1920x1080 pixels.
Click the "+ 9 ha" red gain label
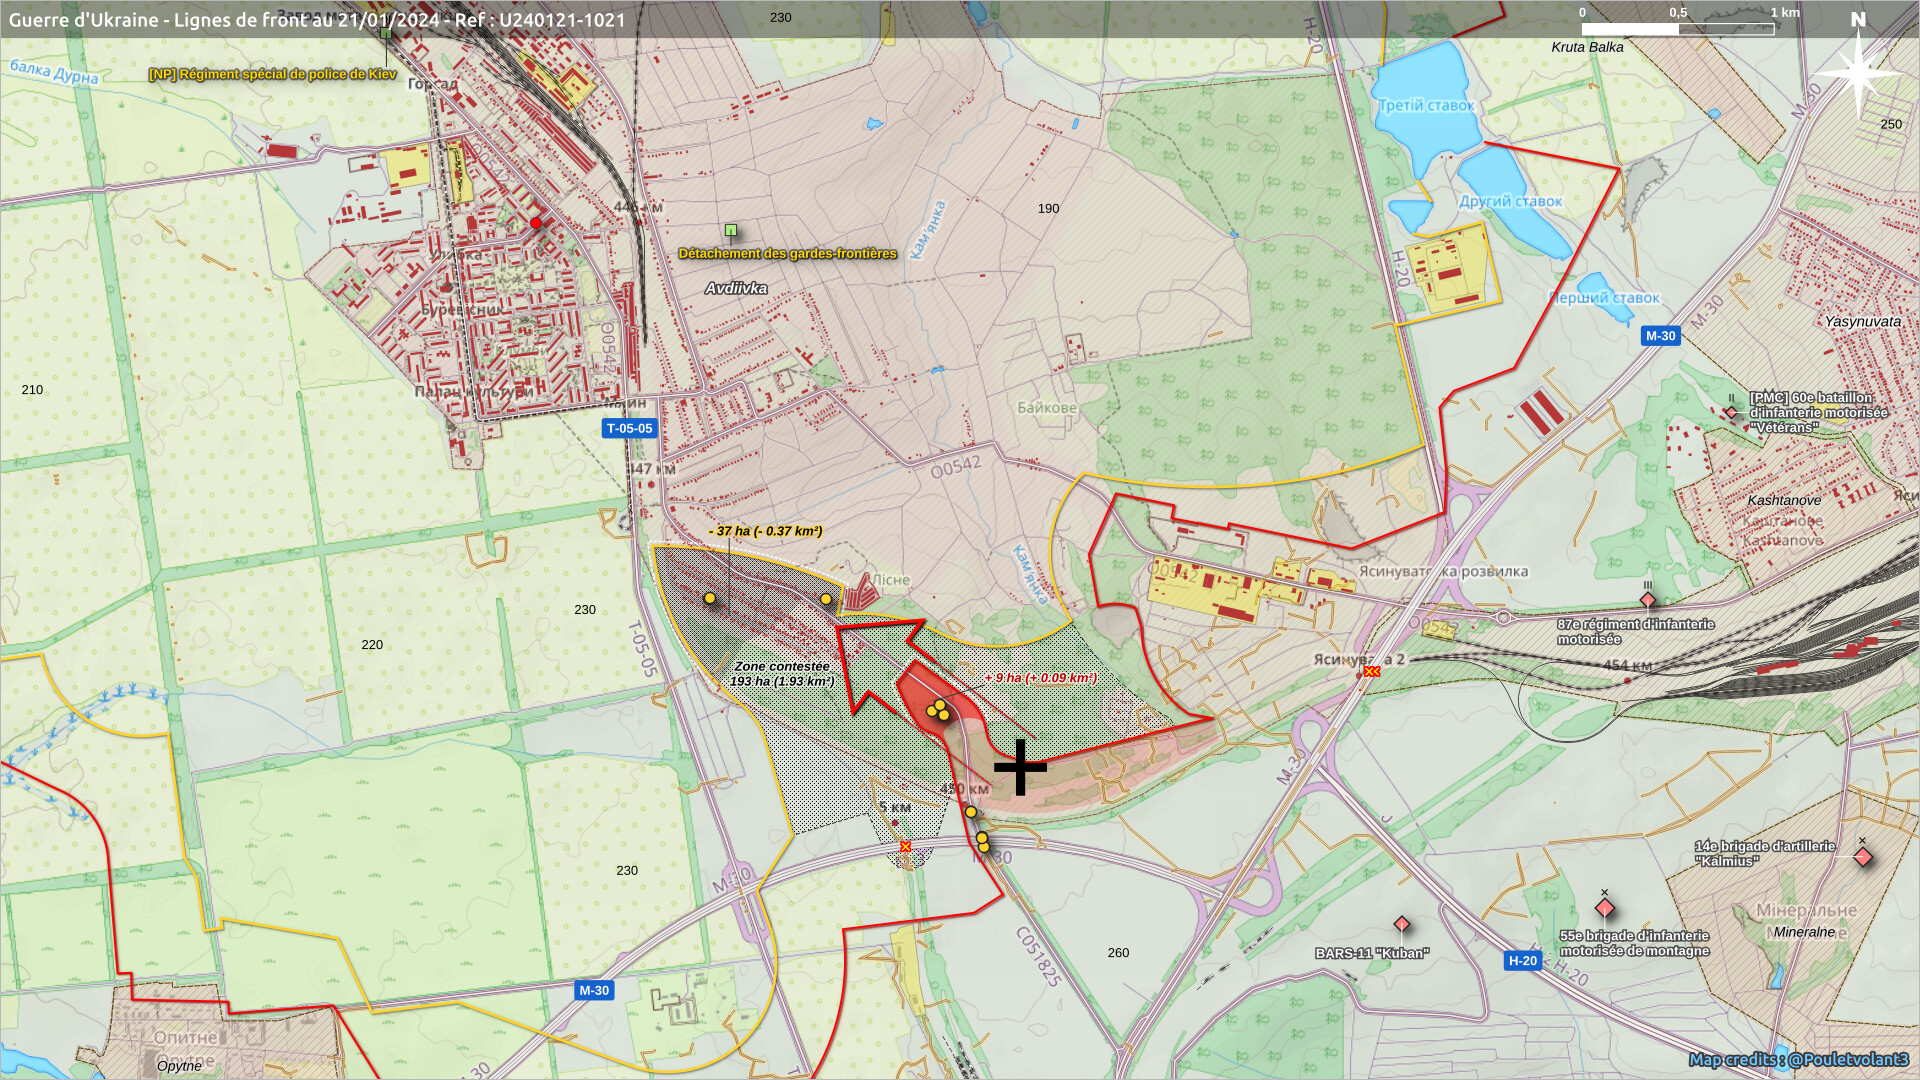tap(1040, 678)
